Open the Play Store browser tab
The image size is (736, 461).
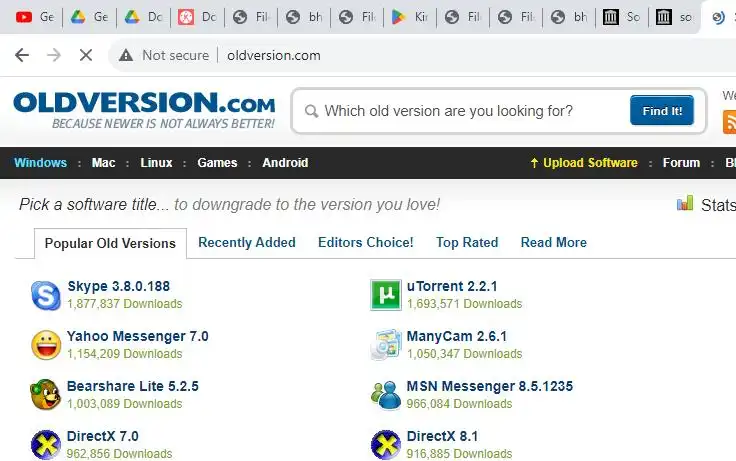pyautogui.click(x=410, y=17)
